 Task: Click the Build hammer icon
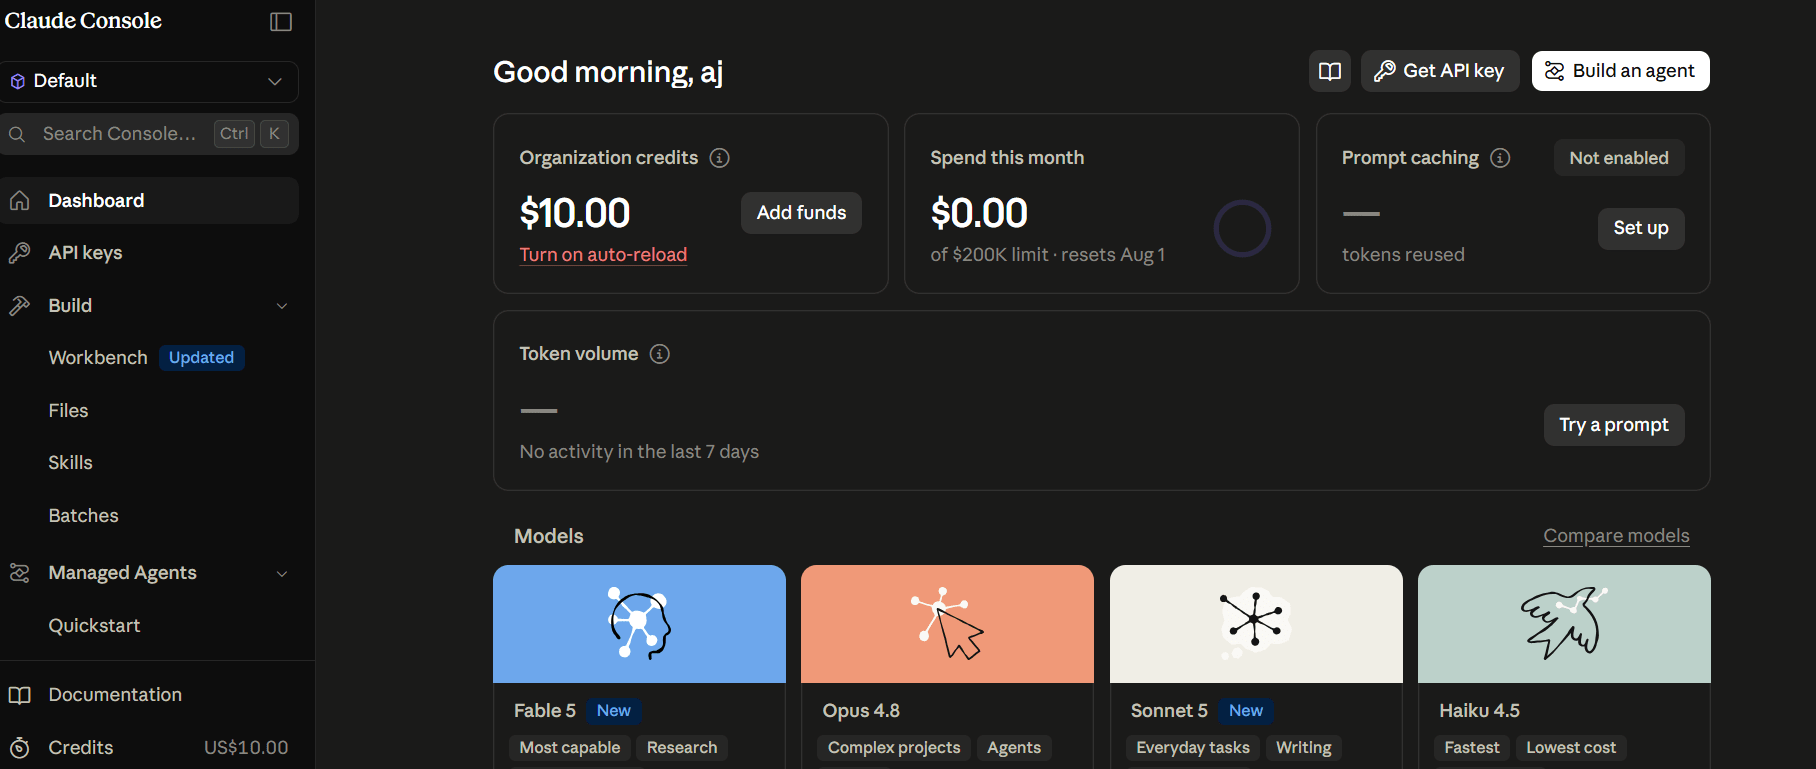[x=19, y=306]
